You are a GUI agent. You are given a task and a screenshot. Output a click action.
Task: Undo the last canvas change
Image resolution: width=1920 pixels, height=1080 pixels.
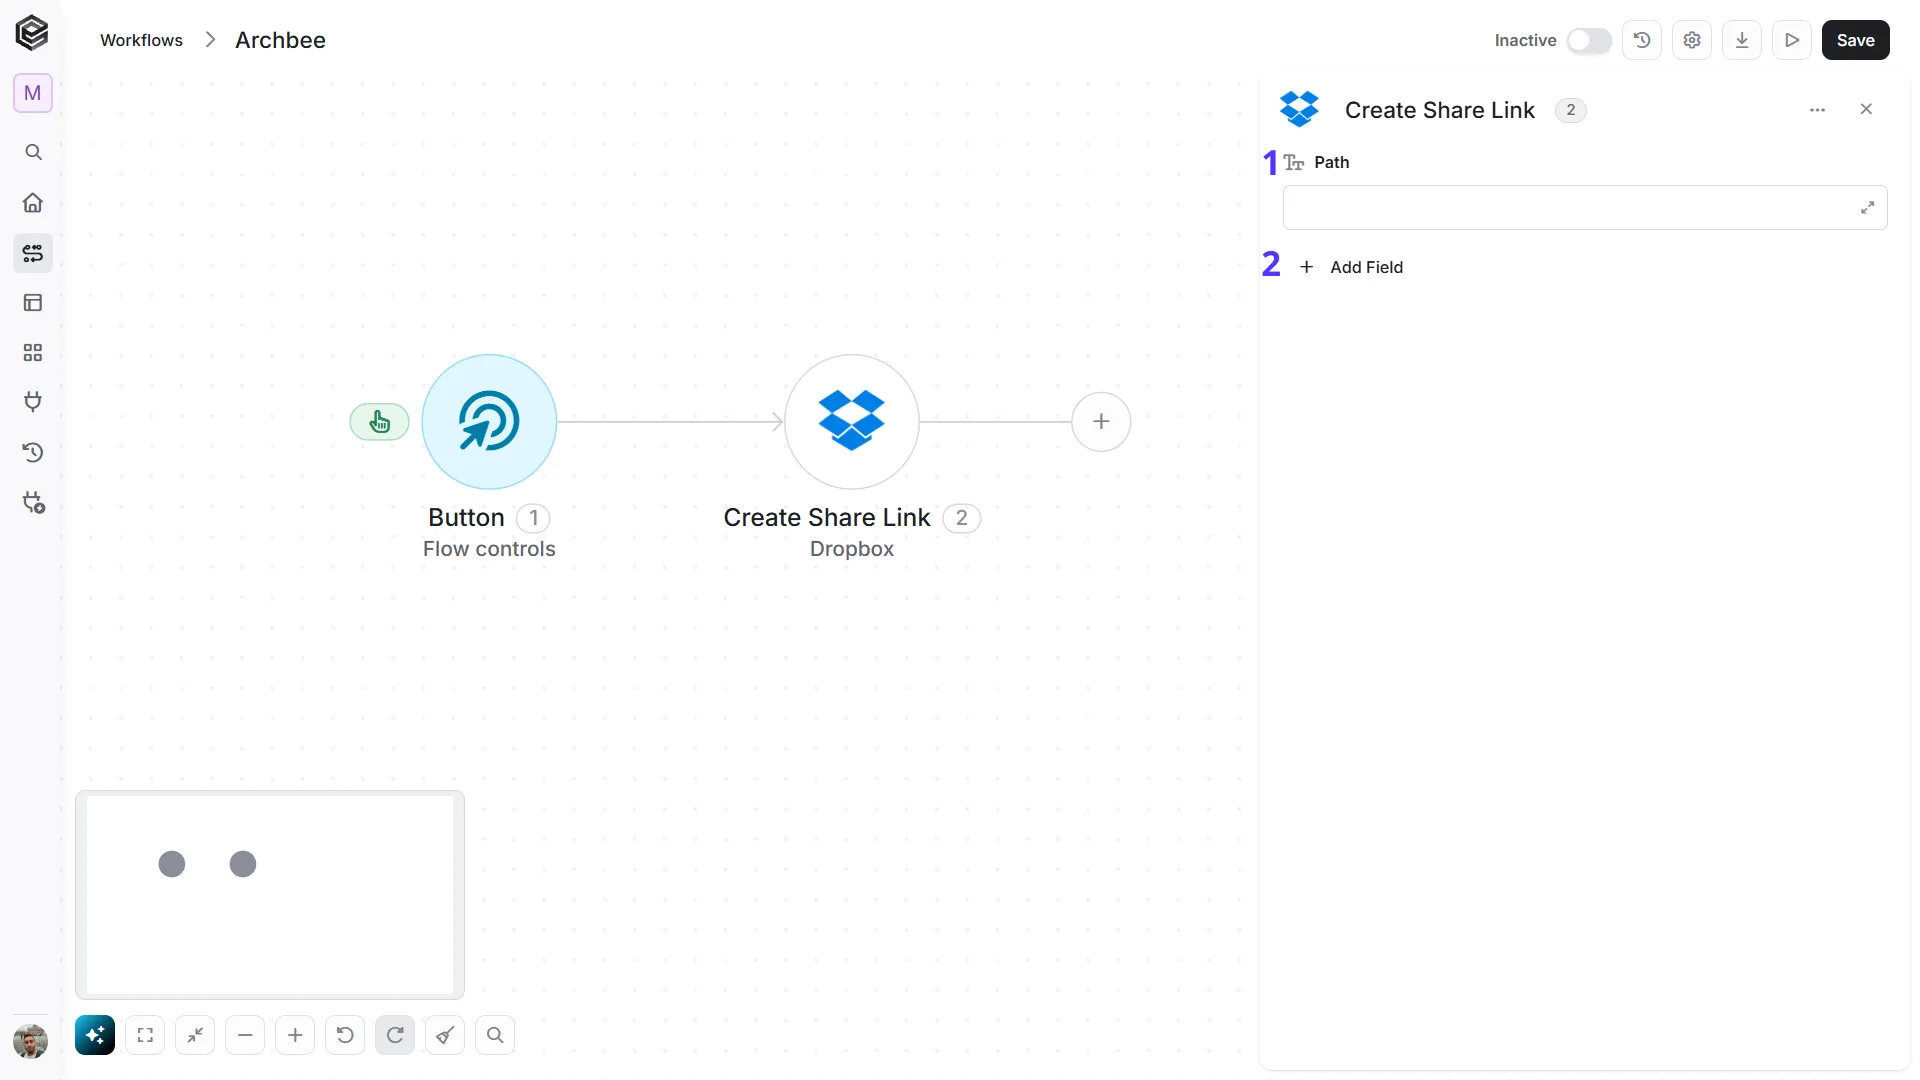[x=345, y=1035]
